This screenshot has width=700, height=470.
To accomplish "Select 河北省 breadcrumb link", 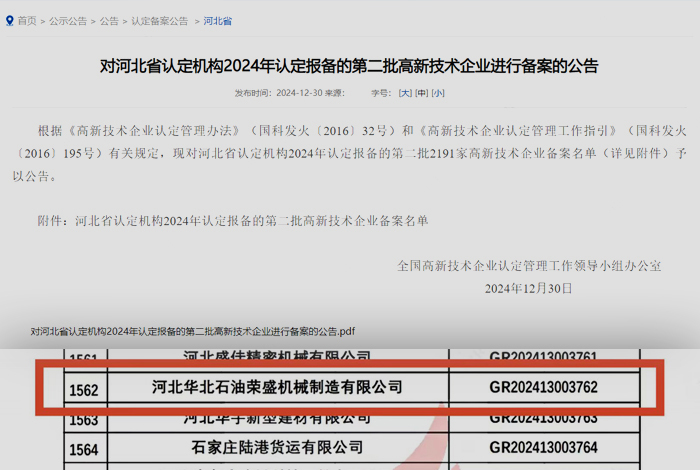I will [217, 21].
